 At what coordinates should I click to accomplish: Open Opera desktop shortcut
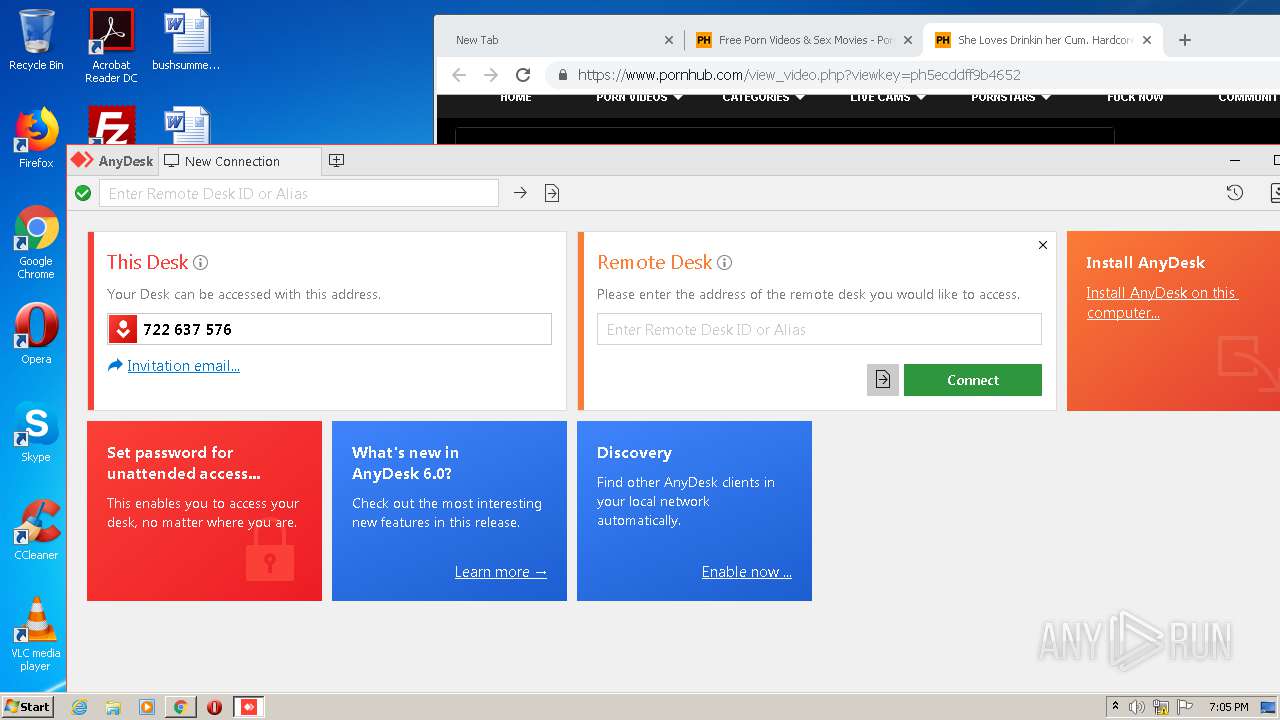click(x=36, y=334)
